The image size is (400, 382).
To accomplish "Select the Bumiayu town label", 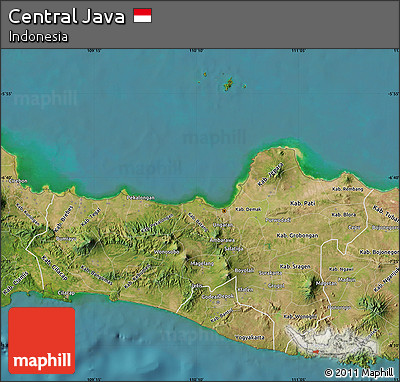I will pyautogui.click(x=66, y=239).
